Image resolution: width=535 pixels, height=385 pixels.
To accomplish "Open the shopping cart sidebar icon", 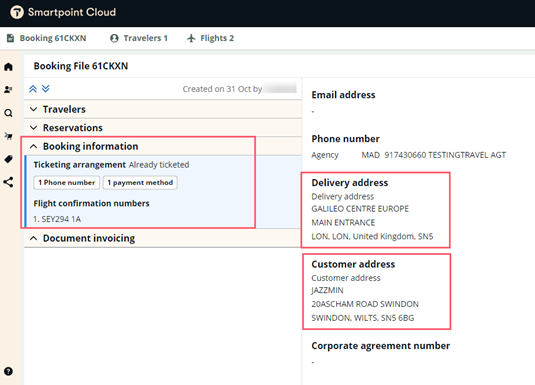I will tap(9, 136).
